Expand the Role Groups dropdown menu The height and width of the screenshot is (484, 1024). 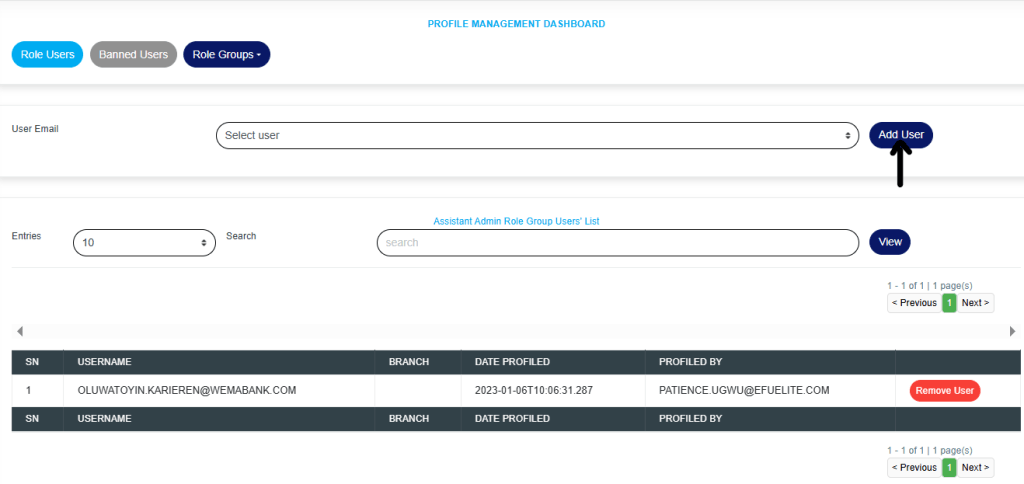226,54
